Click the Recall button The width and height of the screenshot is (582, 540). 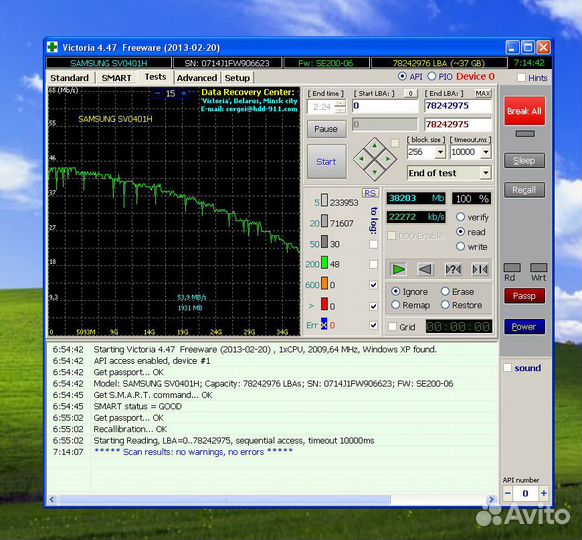coord(524,190)
